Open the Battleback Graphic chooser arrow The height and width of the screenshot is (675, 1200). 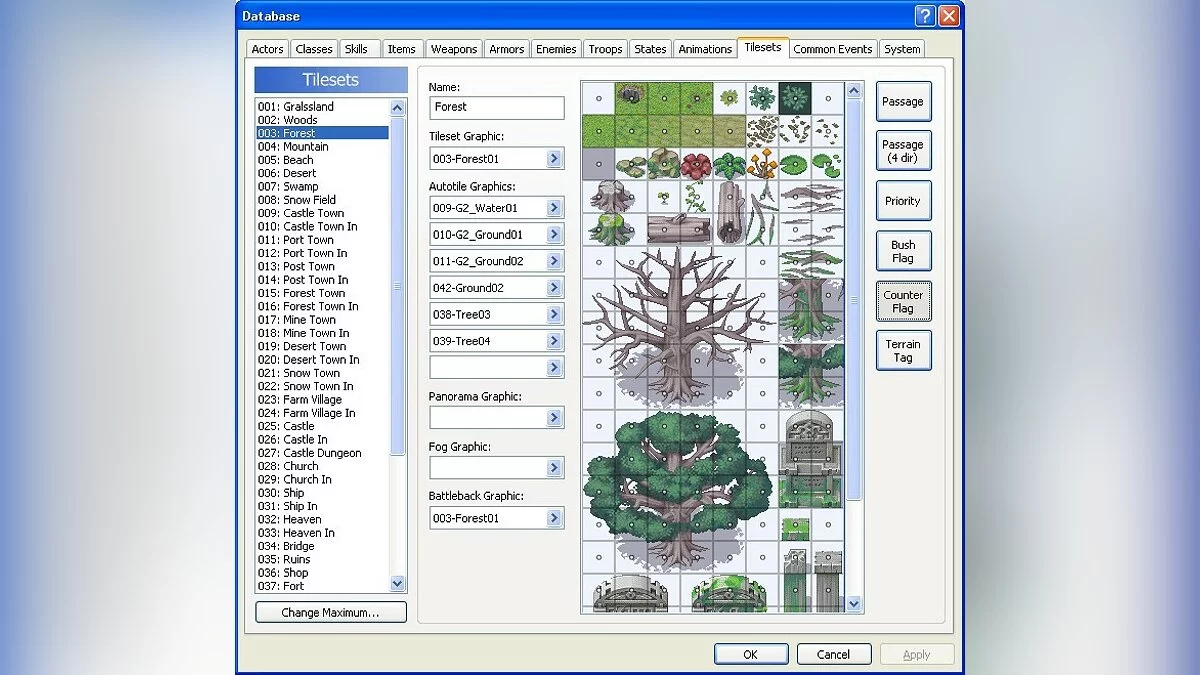click(x=555, y=518)
